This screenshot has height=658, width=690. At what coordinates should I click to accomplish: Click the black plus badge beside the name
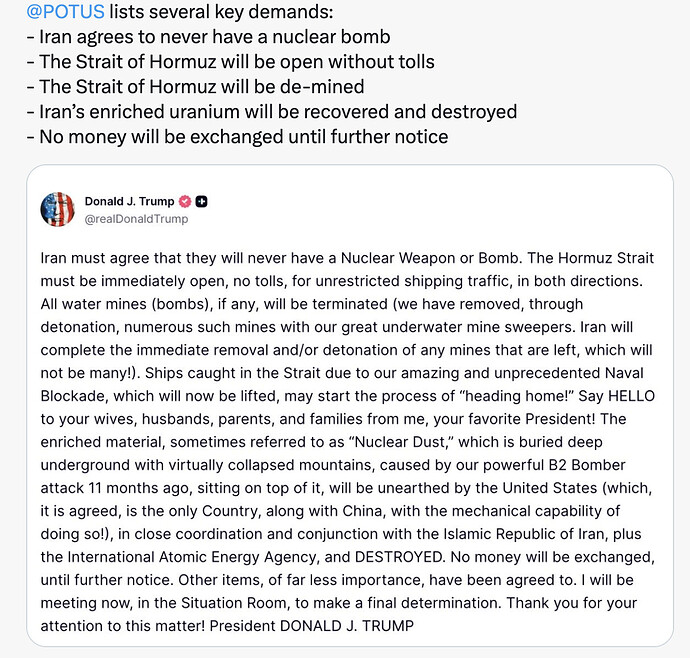click(x=202, y=202)
